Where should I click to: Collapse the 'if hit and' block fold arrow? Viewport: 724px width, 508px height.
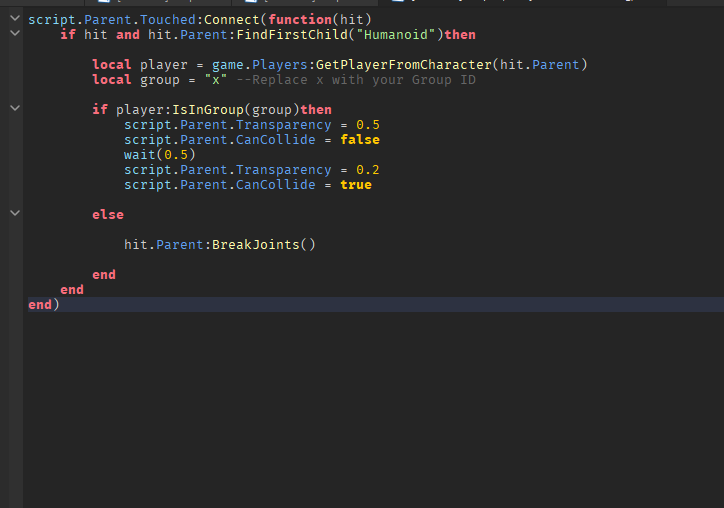click(x=14, y=34)
